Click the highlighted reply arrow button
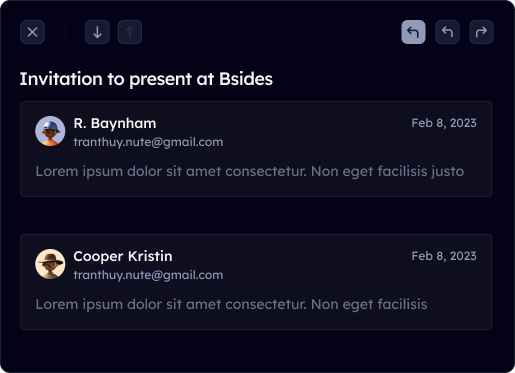The height and width of the screenshot is (373, 515). (413, 32)
